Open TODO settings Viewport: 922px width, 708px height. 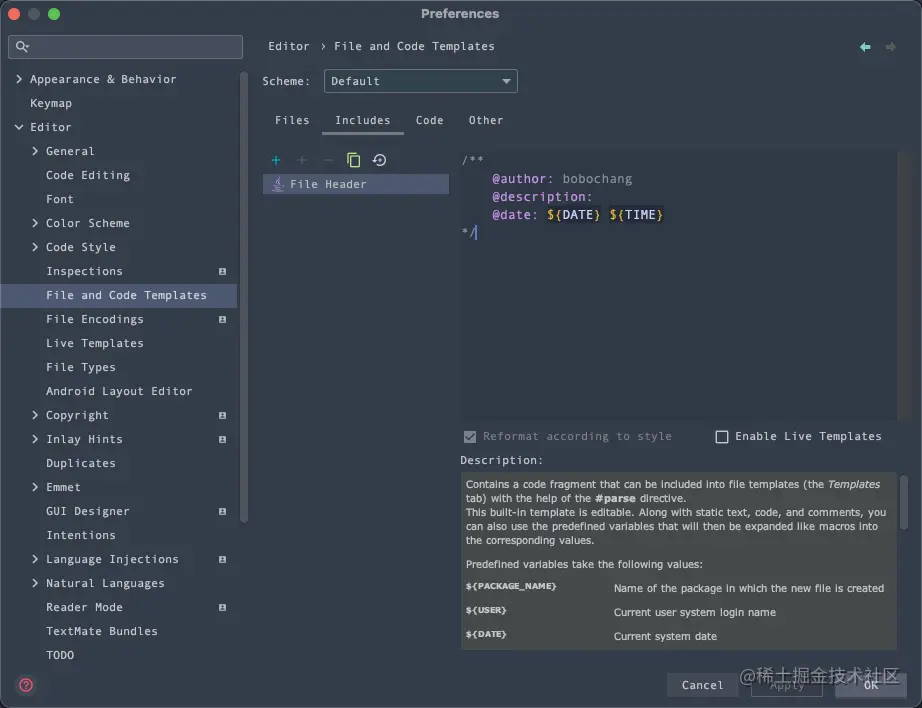[60, 655]
